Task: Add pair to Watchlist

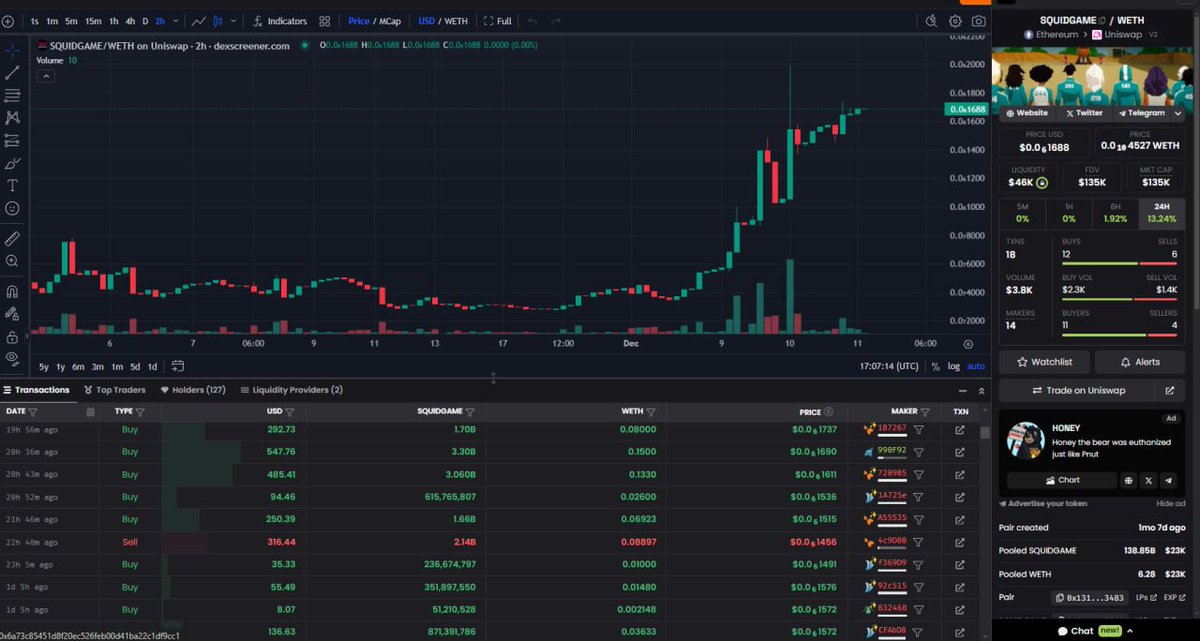Action: point(1043,362)
